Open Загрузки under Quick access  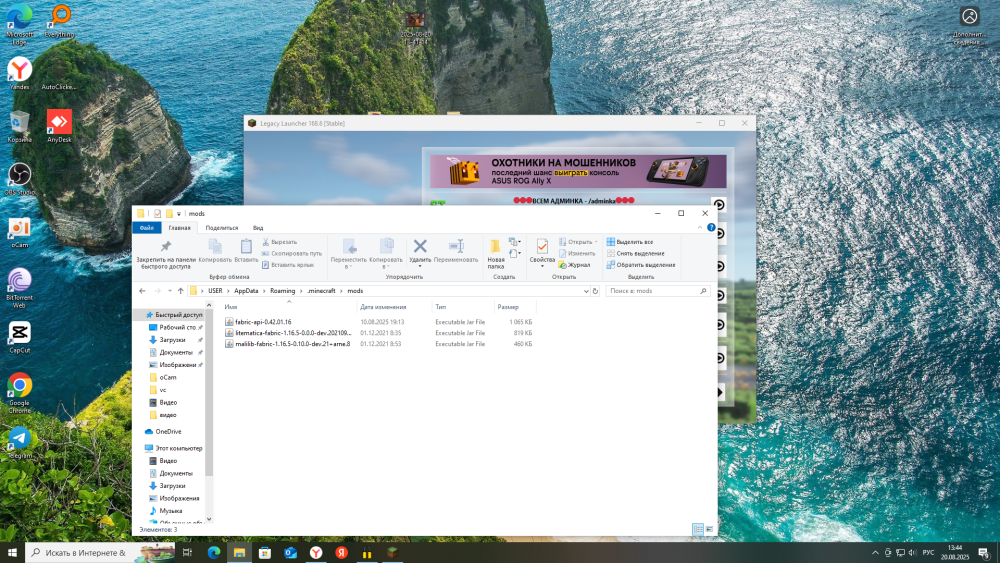[x=172, y=340]
